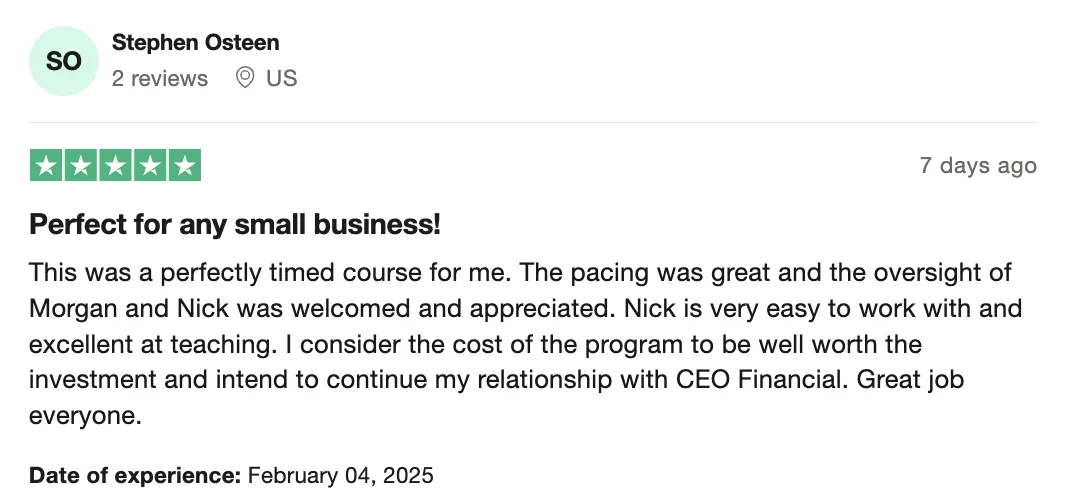The image size is (1070, 504).
Task: Click the fourth green rating star
Action: (150, 166)
